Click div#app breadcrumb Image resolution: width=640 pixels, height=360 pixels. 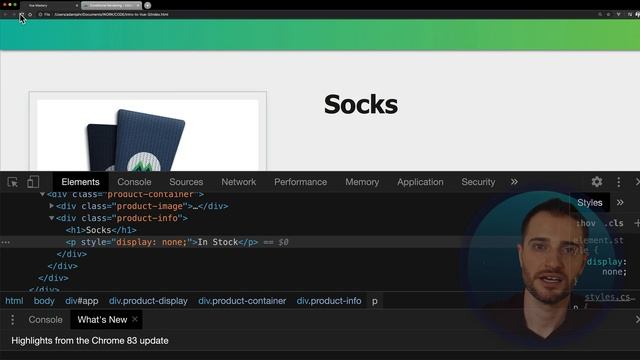coord(82,301)
